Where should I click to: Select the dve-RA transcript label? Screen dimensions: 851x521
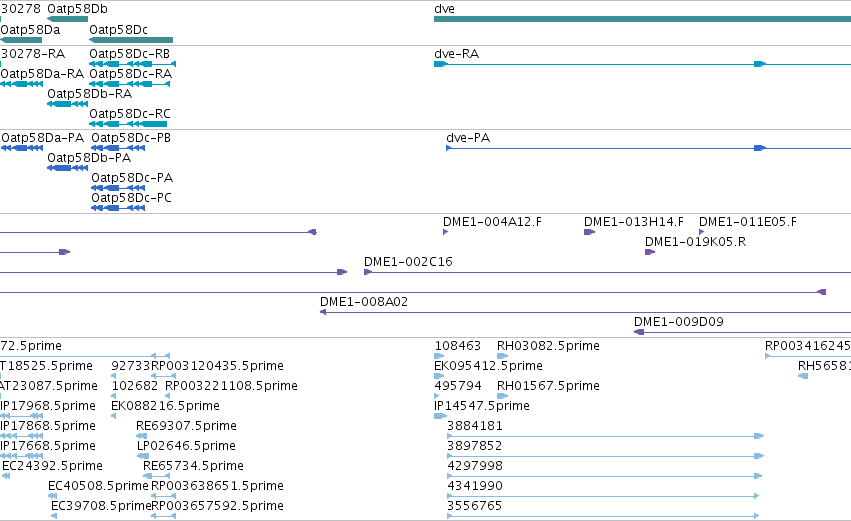[456, 54]
